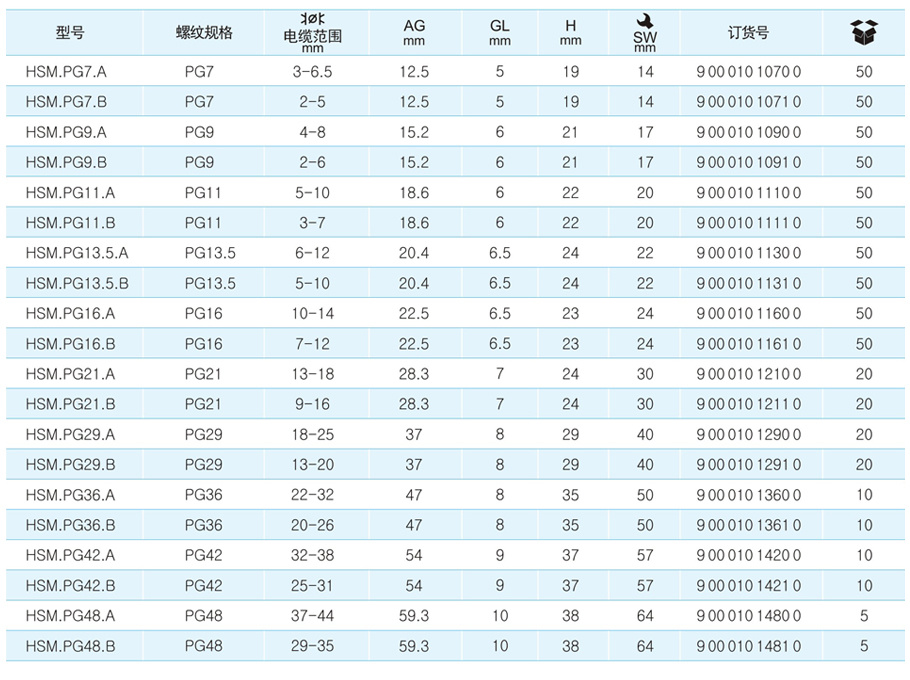Click cable range 29-35 cell
The height and width of the screenshot is (680, 910).
tap(312, 646)
